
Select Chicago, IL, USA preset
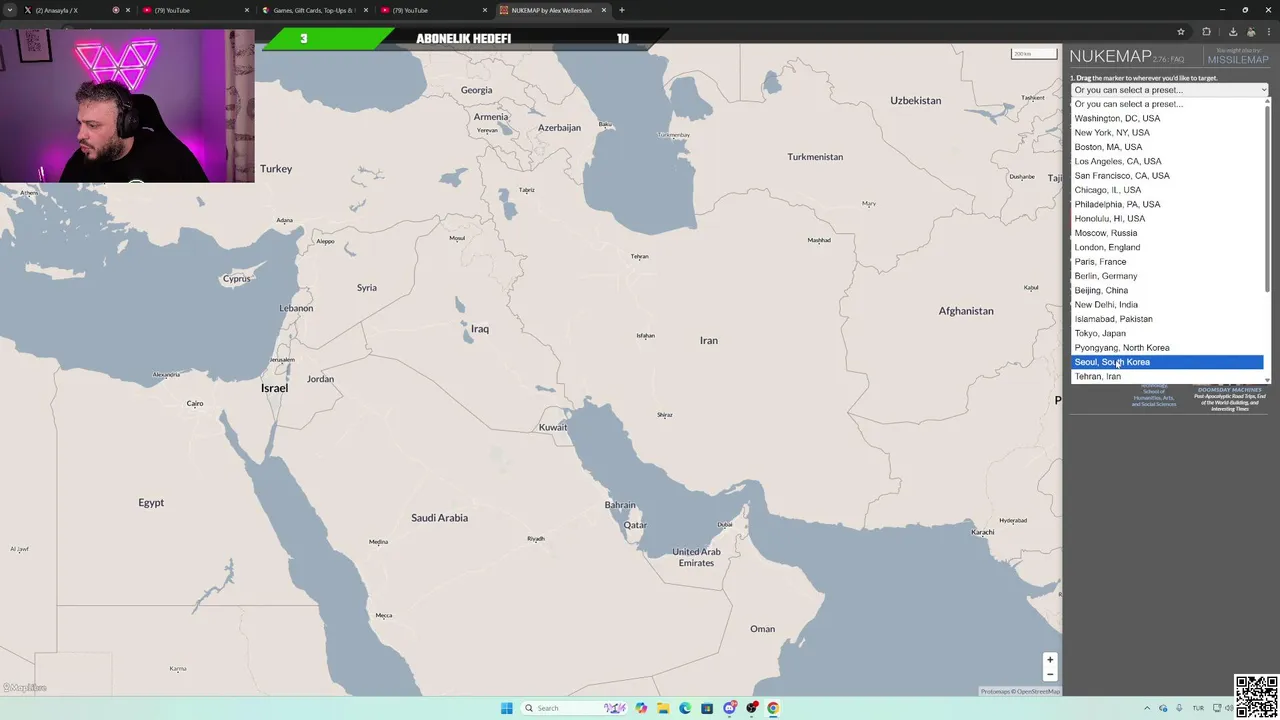[1167, 190]
